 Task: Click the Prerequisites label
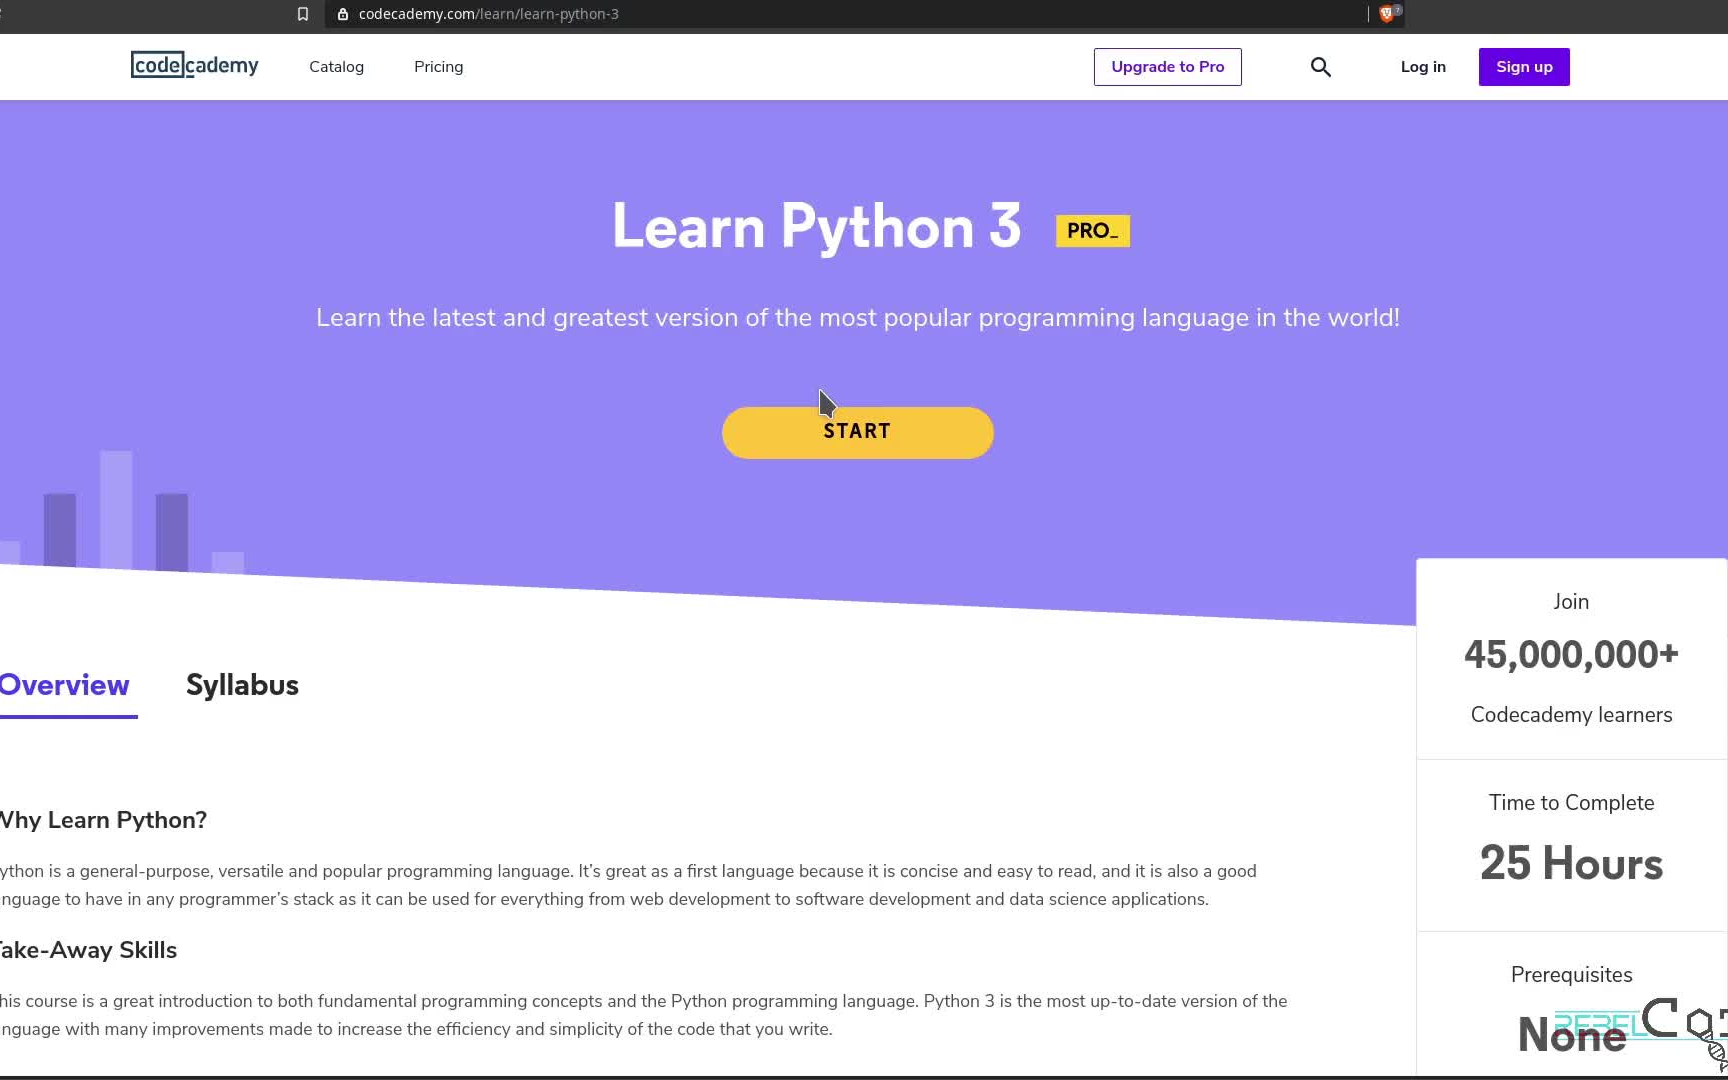1571,975
